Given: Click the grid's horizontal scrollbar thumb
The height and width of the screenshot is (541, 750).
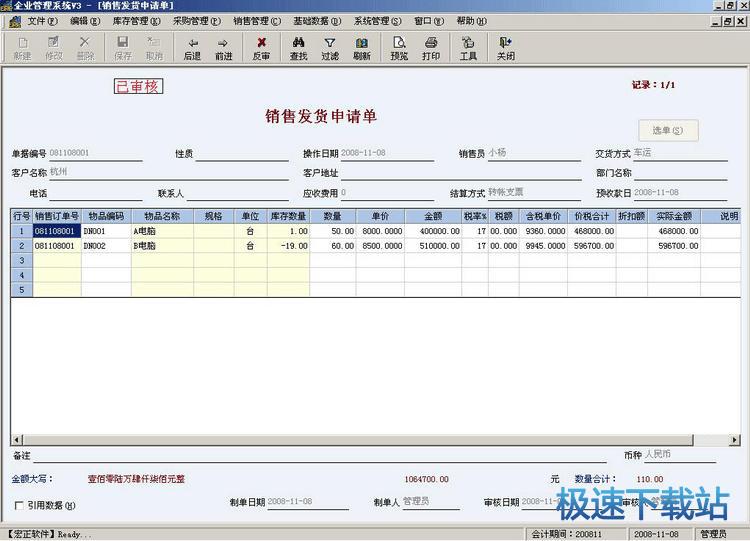Looking at the screenshot, I should coord(358,440).
